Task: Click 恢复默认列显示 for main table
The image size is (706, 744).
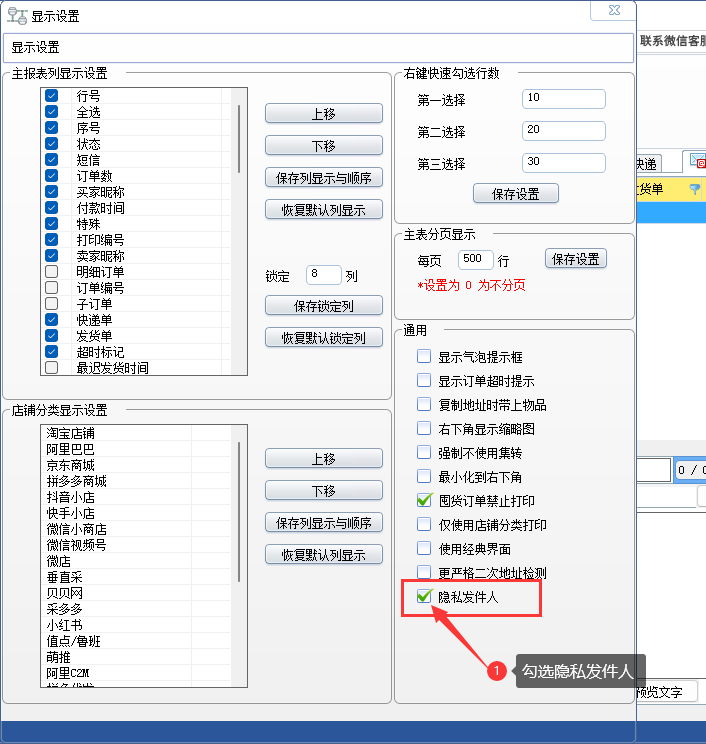Action: (x=324, y=209)
